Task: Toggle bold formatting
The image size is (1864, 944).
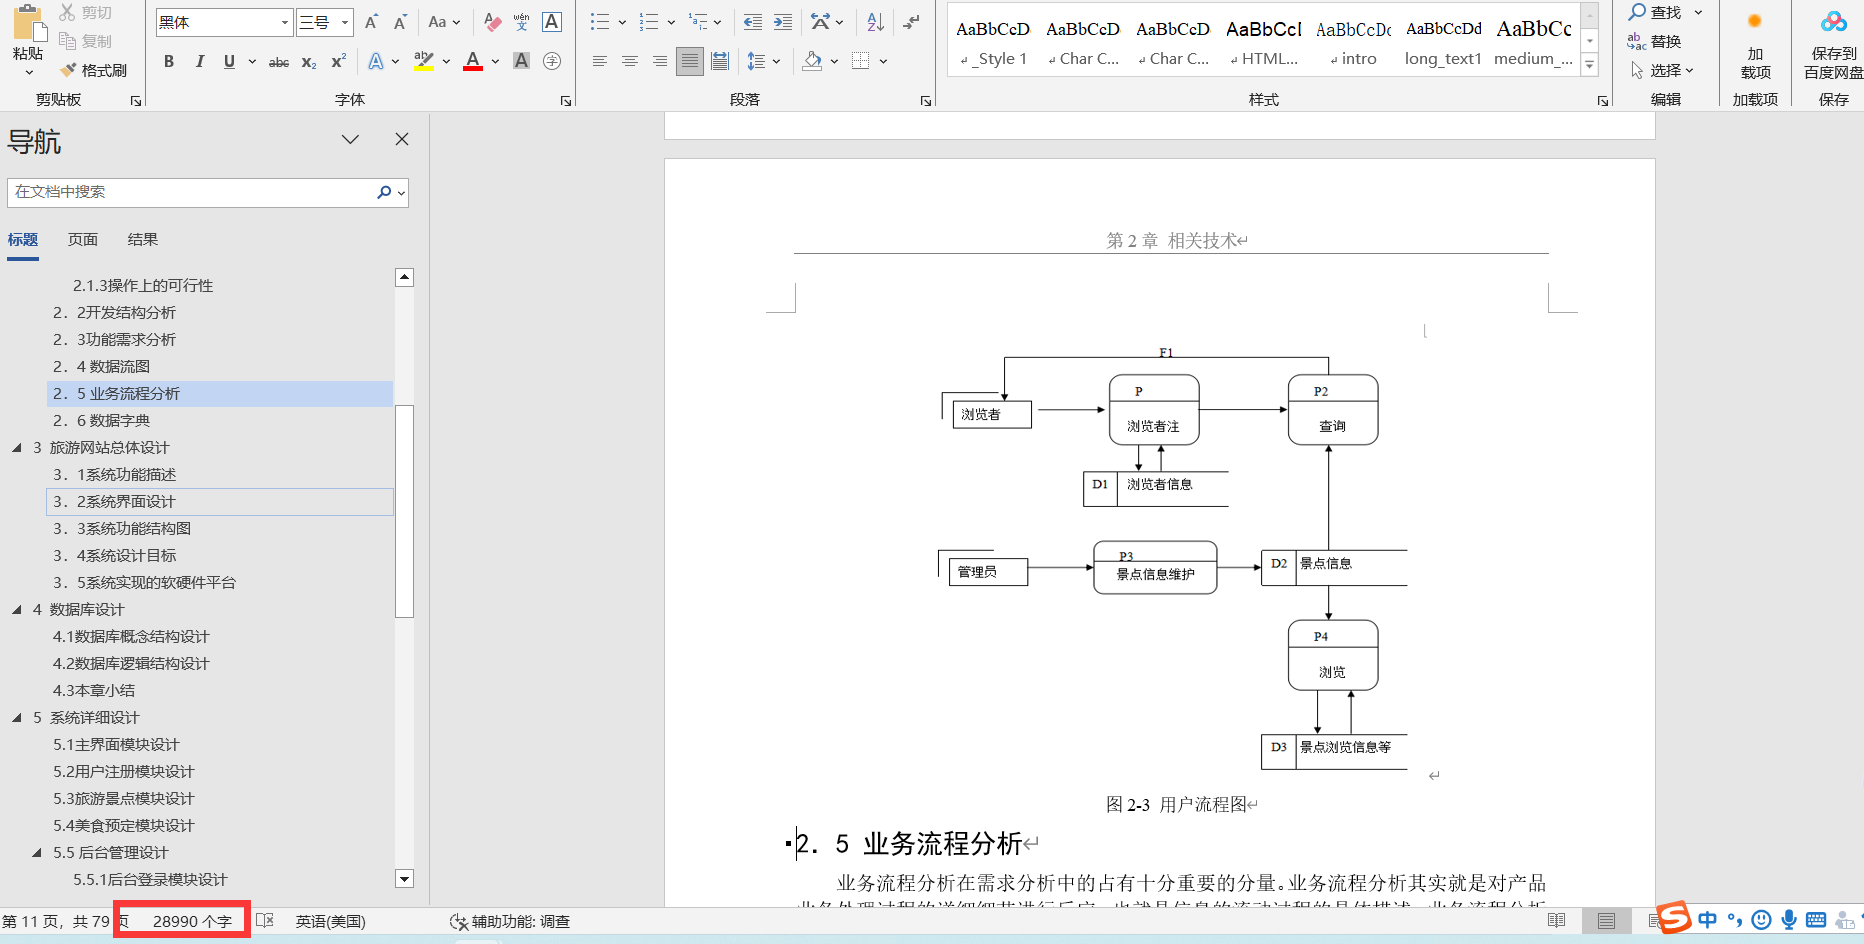Action: pos(169,62)
